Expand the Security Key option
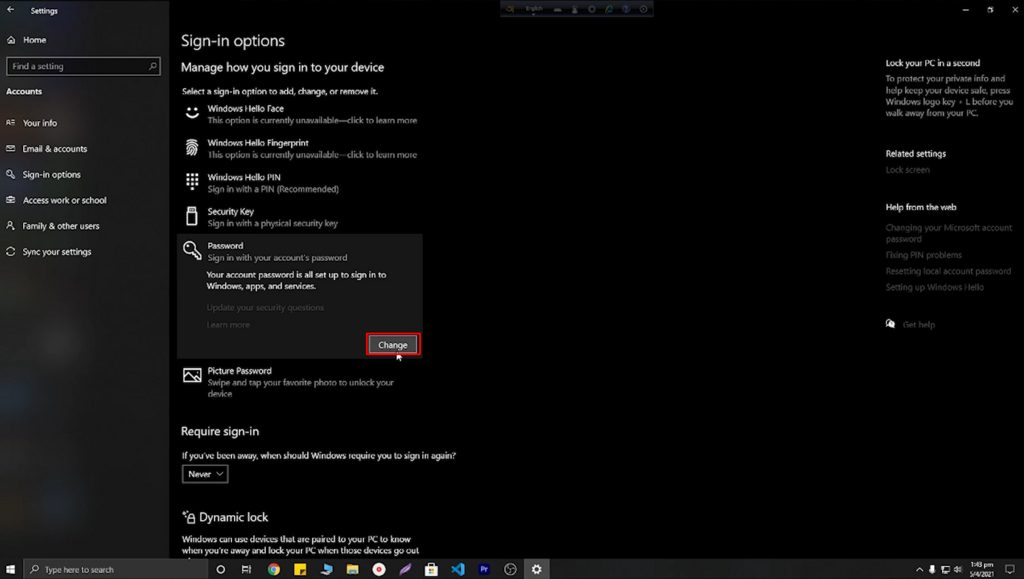The image size is (1024, 579). coord(300,217)
